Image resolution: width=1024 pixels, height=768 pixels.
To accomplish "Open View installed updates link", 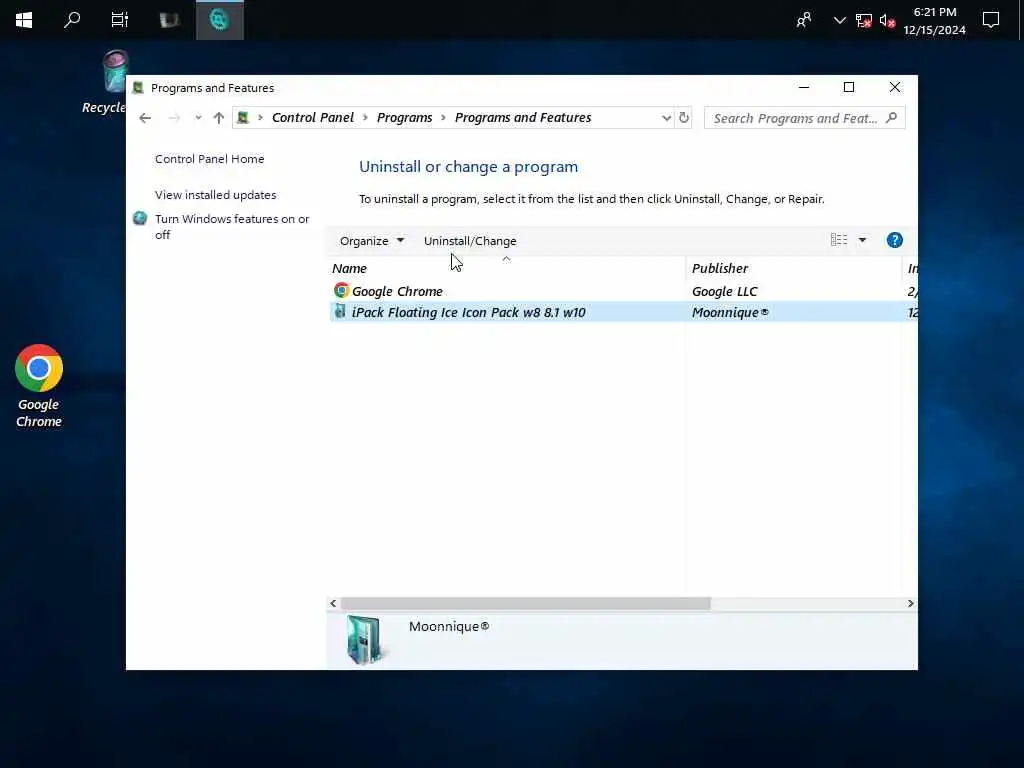I will tap(216, 195).
